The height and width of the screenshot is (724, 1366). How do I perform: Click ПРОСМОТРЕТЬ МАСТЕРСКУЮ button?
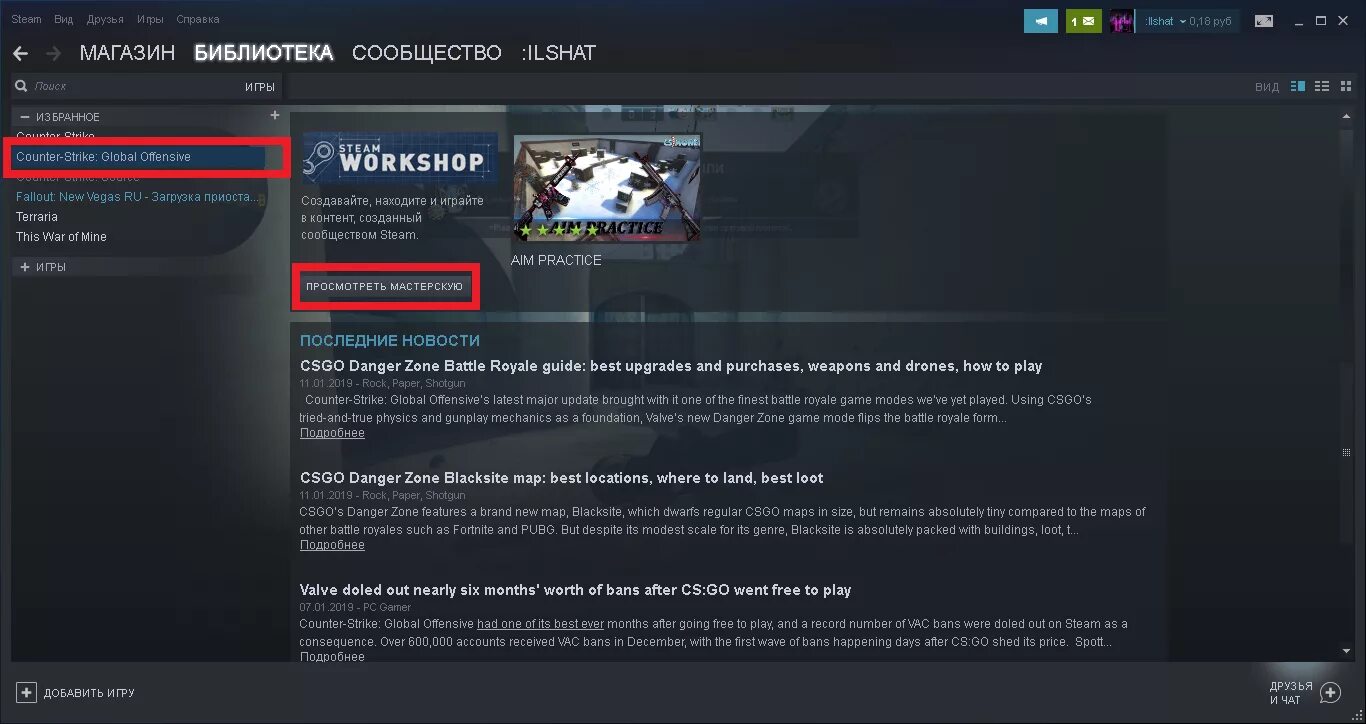[385, 286]
